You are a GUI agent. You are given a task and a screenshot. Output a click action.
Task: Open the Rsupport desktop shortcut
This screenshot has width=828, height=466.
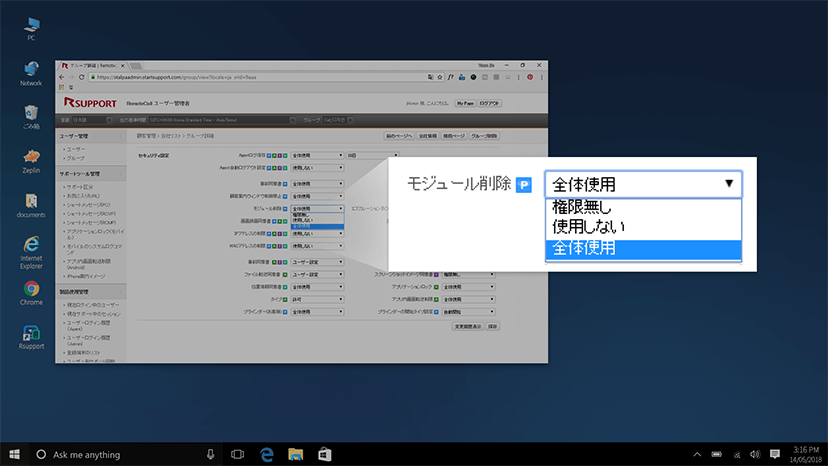[x=31, y=337]
